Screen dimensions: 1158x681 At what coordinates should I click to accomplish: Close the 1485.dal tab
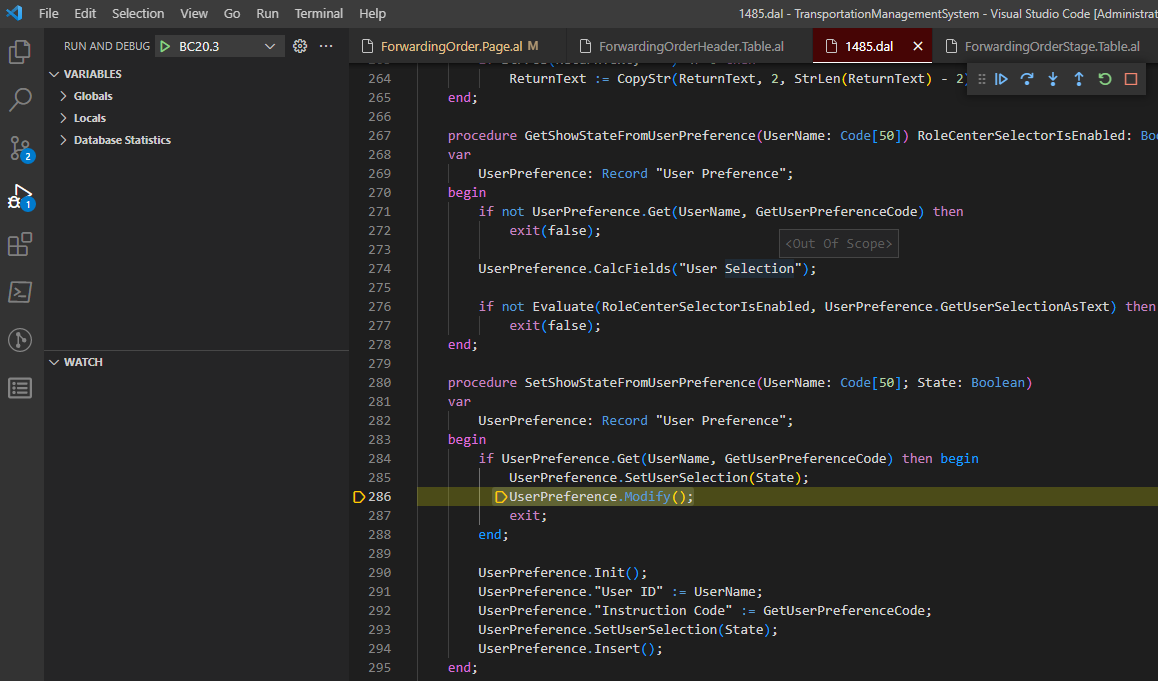(x=918, y=47)
